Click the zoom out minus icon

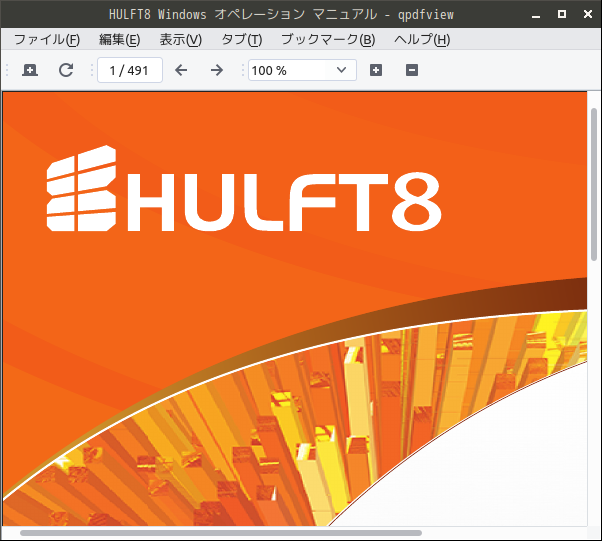[x=412, y=70]
